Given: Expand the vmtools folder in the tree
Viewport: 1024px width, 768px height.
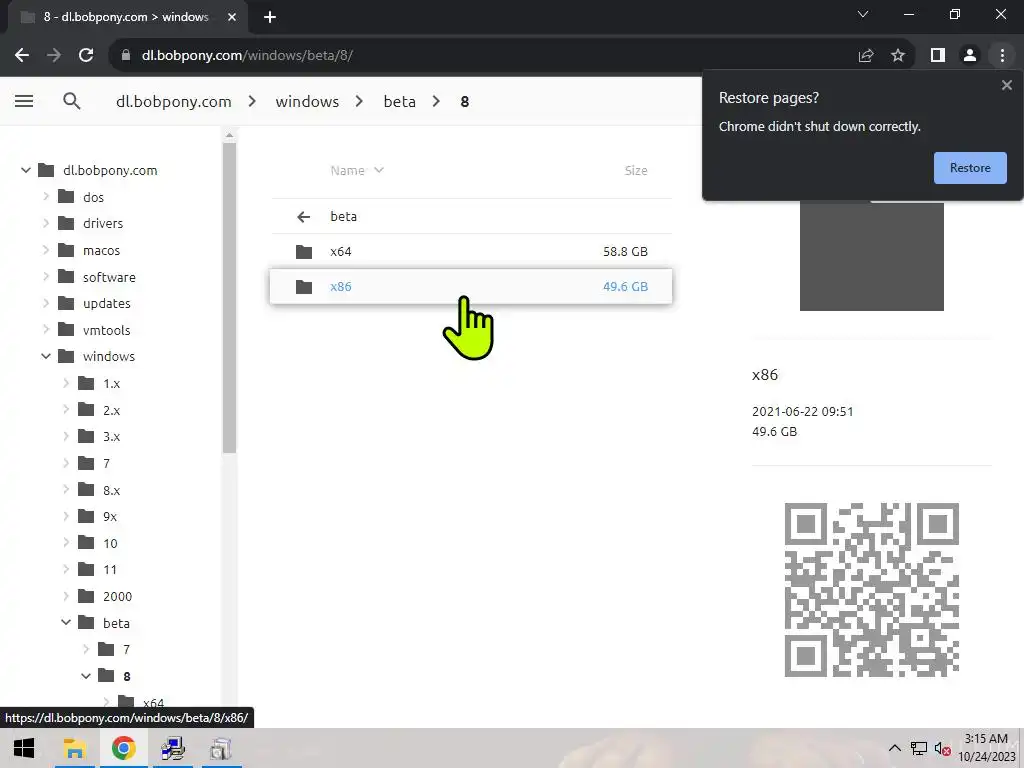Looking at the screenshot, I should coord(46,329).
